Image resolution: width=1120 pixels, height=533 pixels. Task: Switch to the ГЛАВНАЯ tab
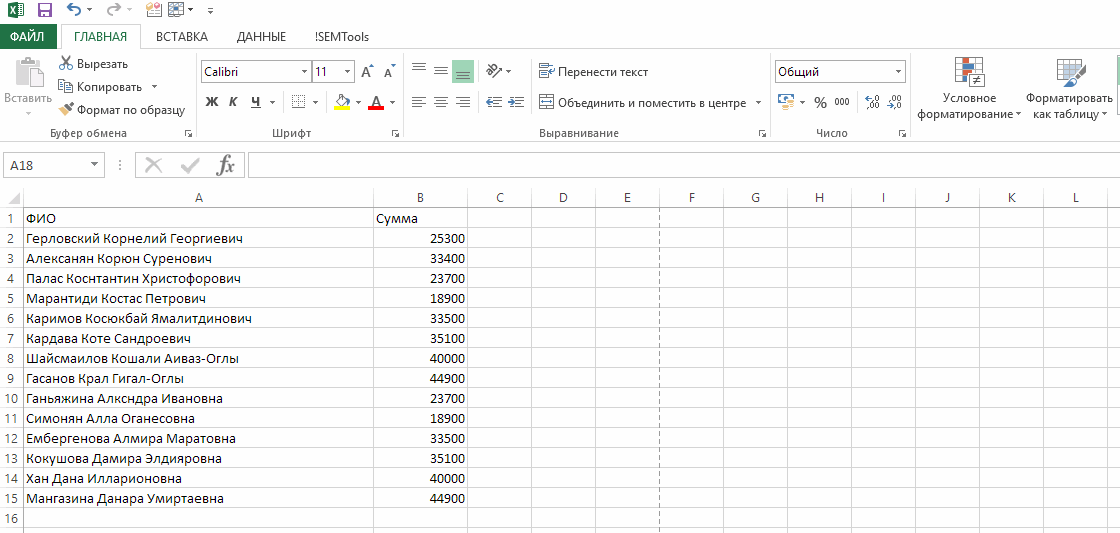[101, 36]
